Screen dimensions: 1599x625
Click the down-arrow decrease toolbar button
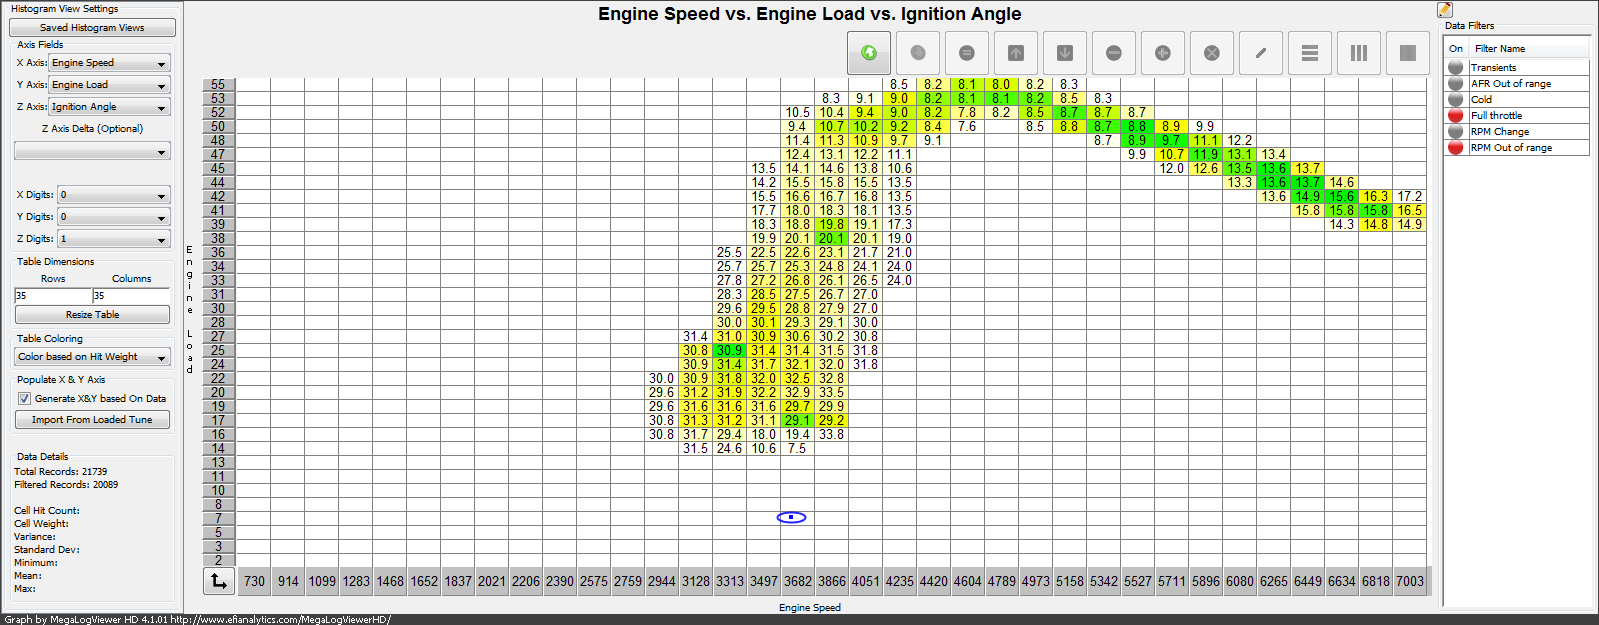(x=1065, y=53)
